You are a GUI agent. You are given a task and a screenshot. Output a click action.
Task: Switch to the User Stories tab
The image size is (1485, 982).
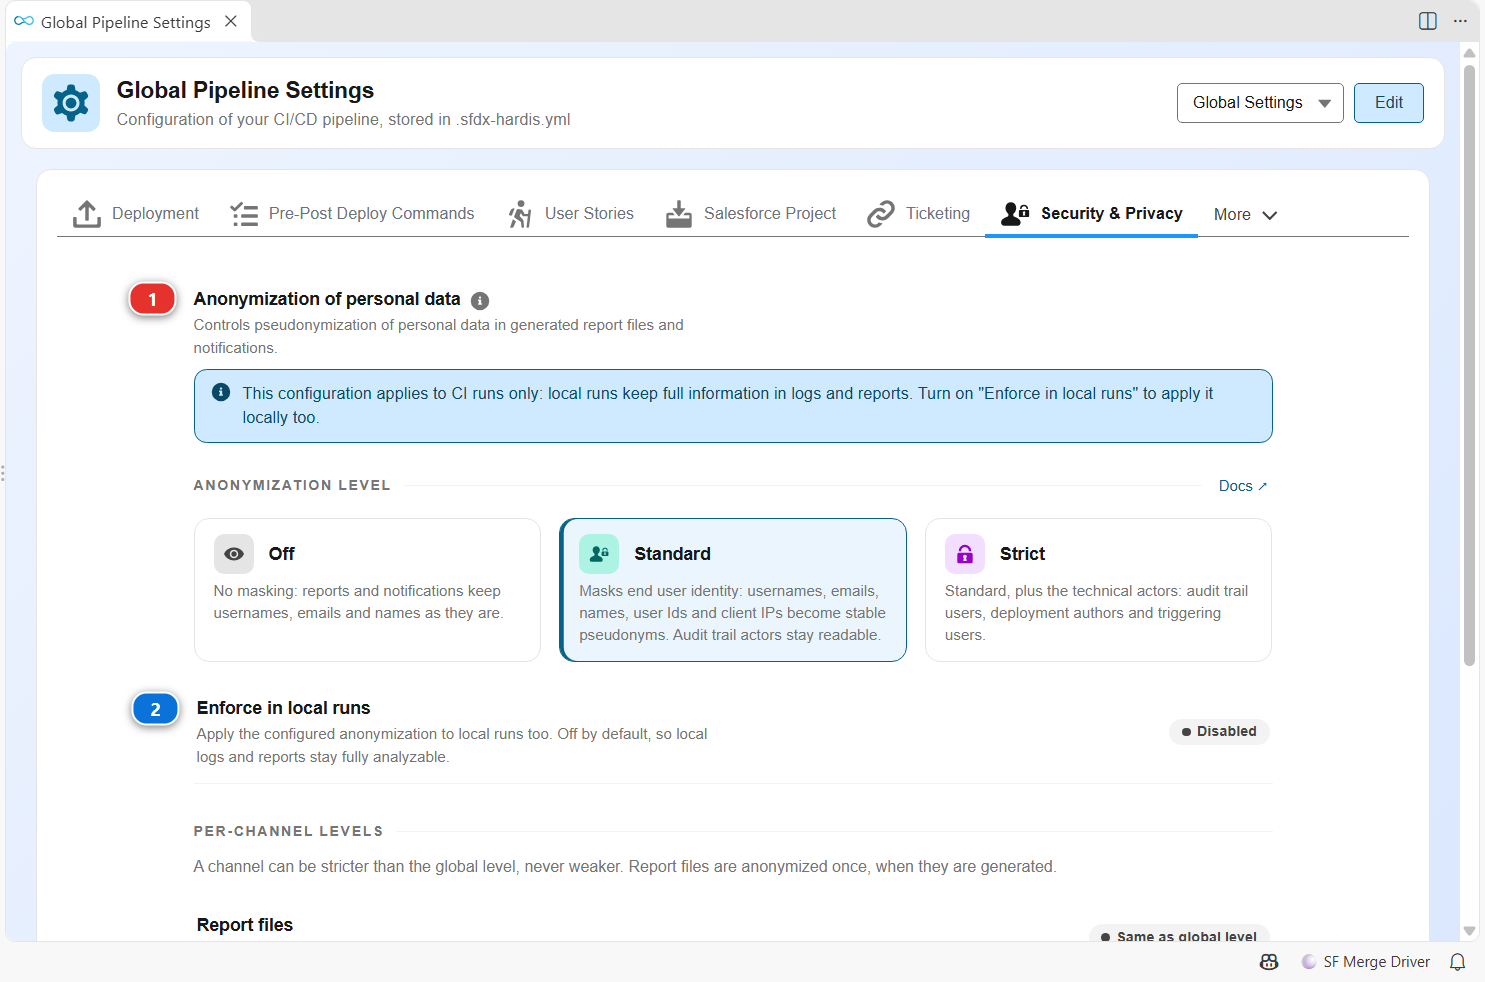(x=571, y=214)
